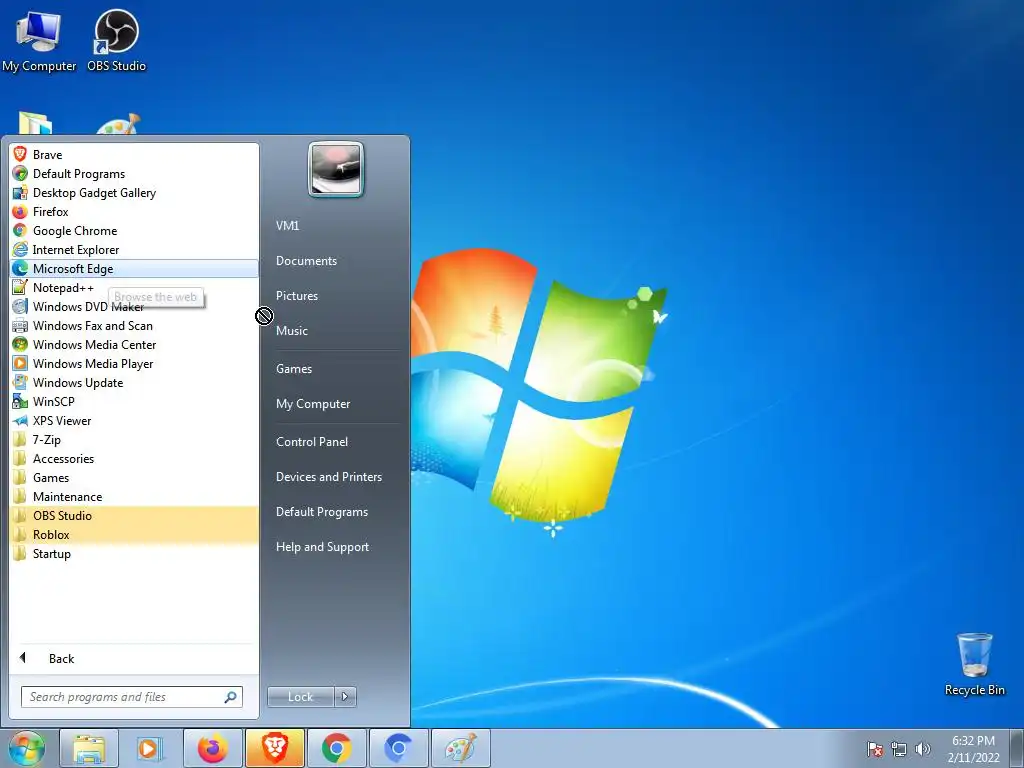Open Windows Media Player on the taskbar
The image size is (1024, 768).
coord(151,748)
